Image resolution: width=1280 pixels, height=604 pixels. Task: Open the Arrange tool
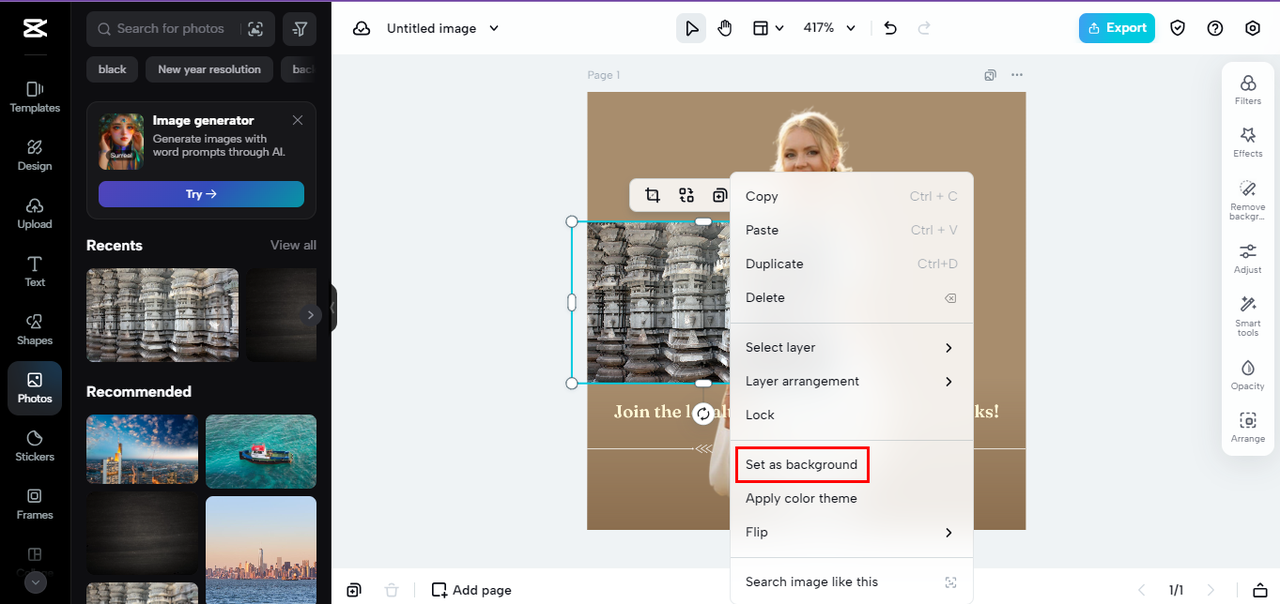(x=1248, y=427)
